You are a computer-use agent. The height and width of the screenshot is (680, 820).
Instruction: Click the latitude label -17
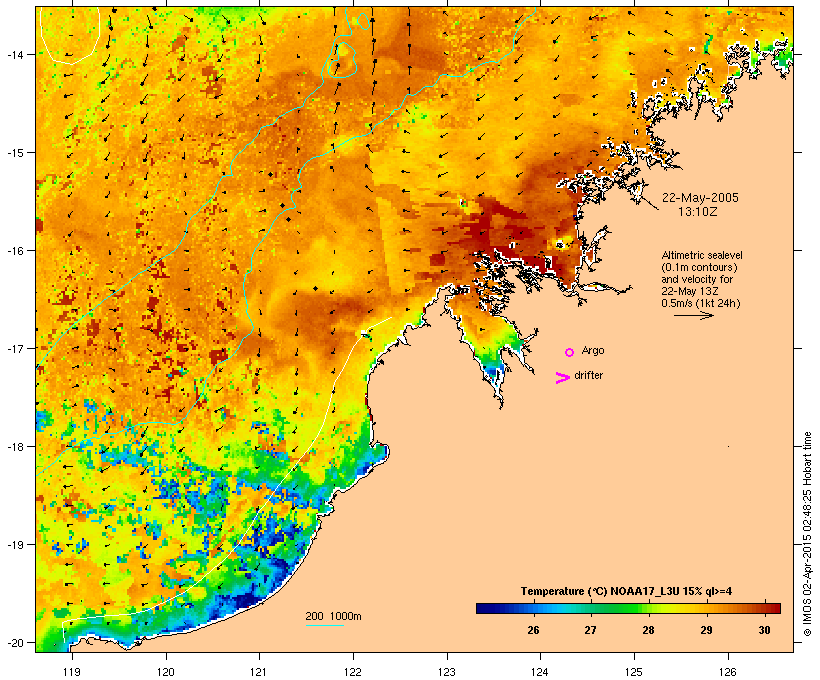(14, 348)
